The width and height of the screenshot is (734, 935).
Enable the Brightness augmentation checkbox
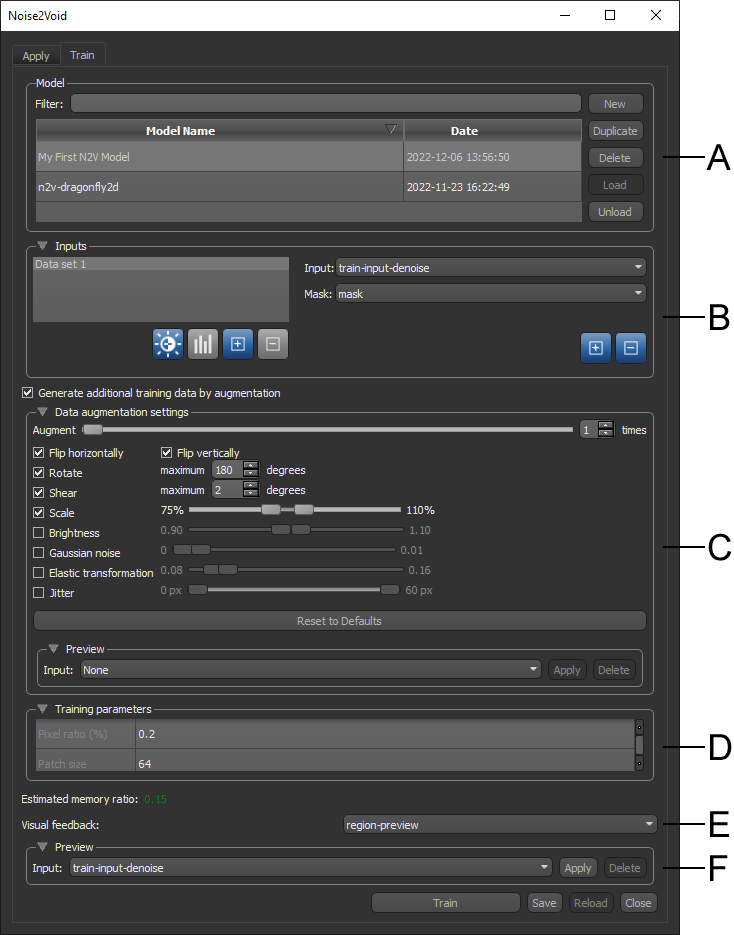(x=39, y=533)
